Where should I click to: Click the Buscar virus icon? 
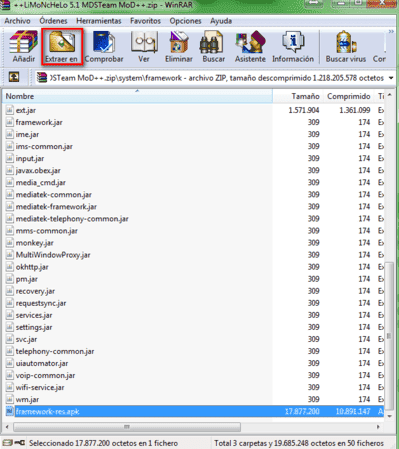(346, 47)
